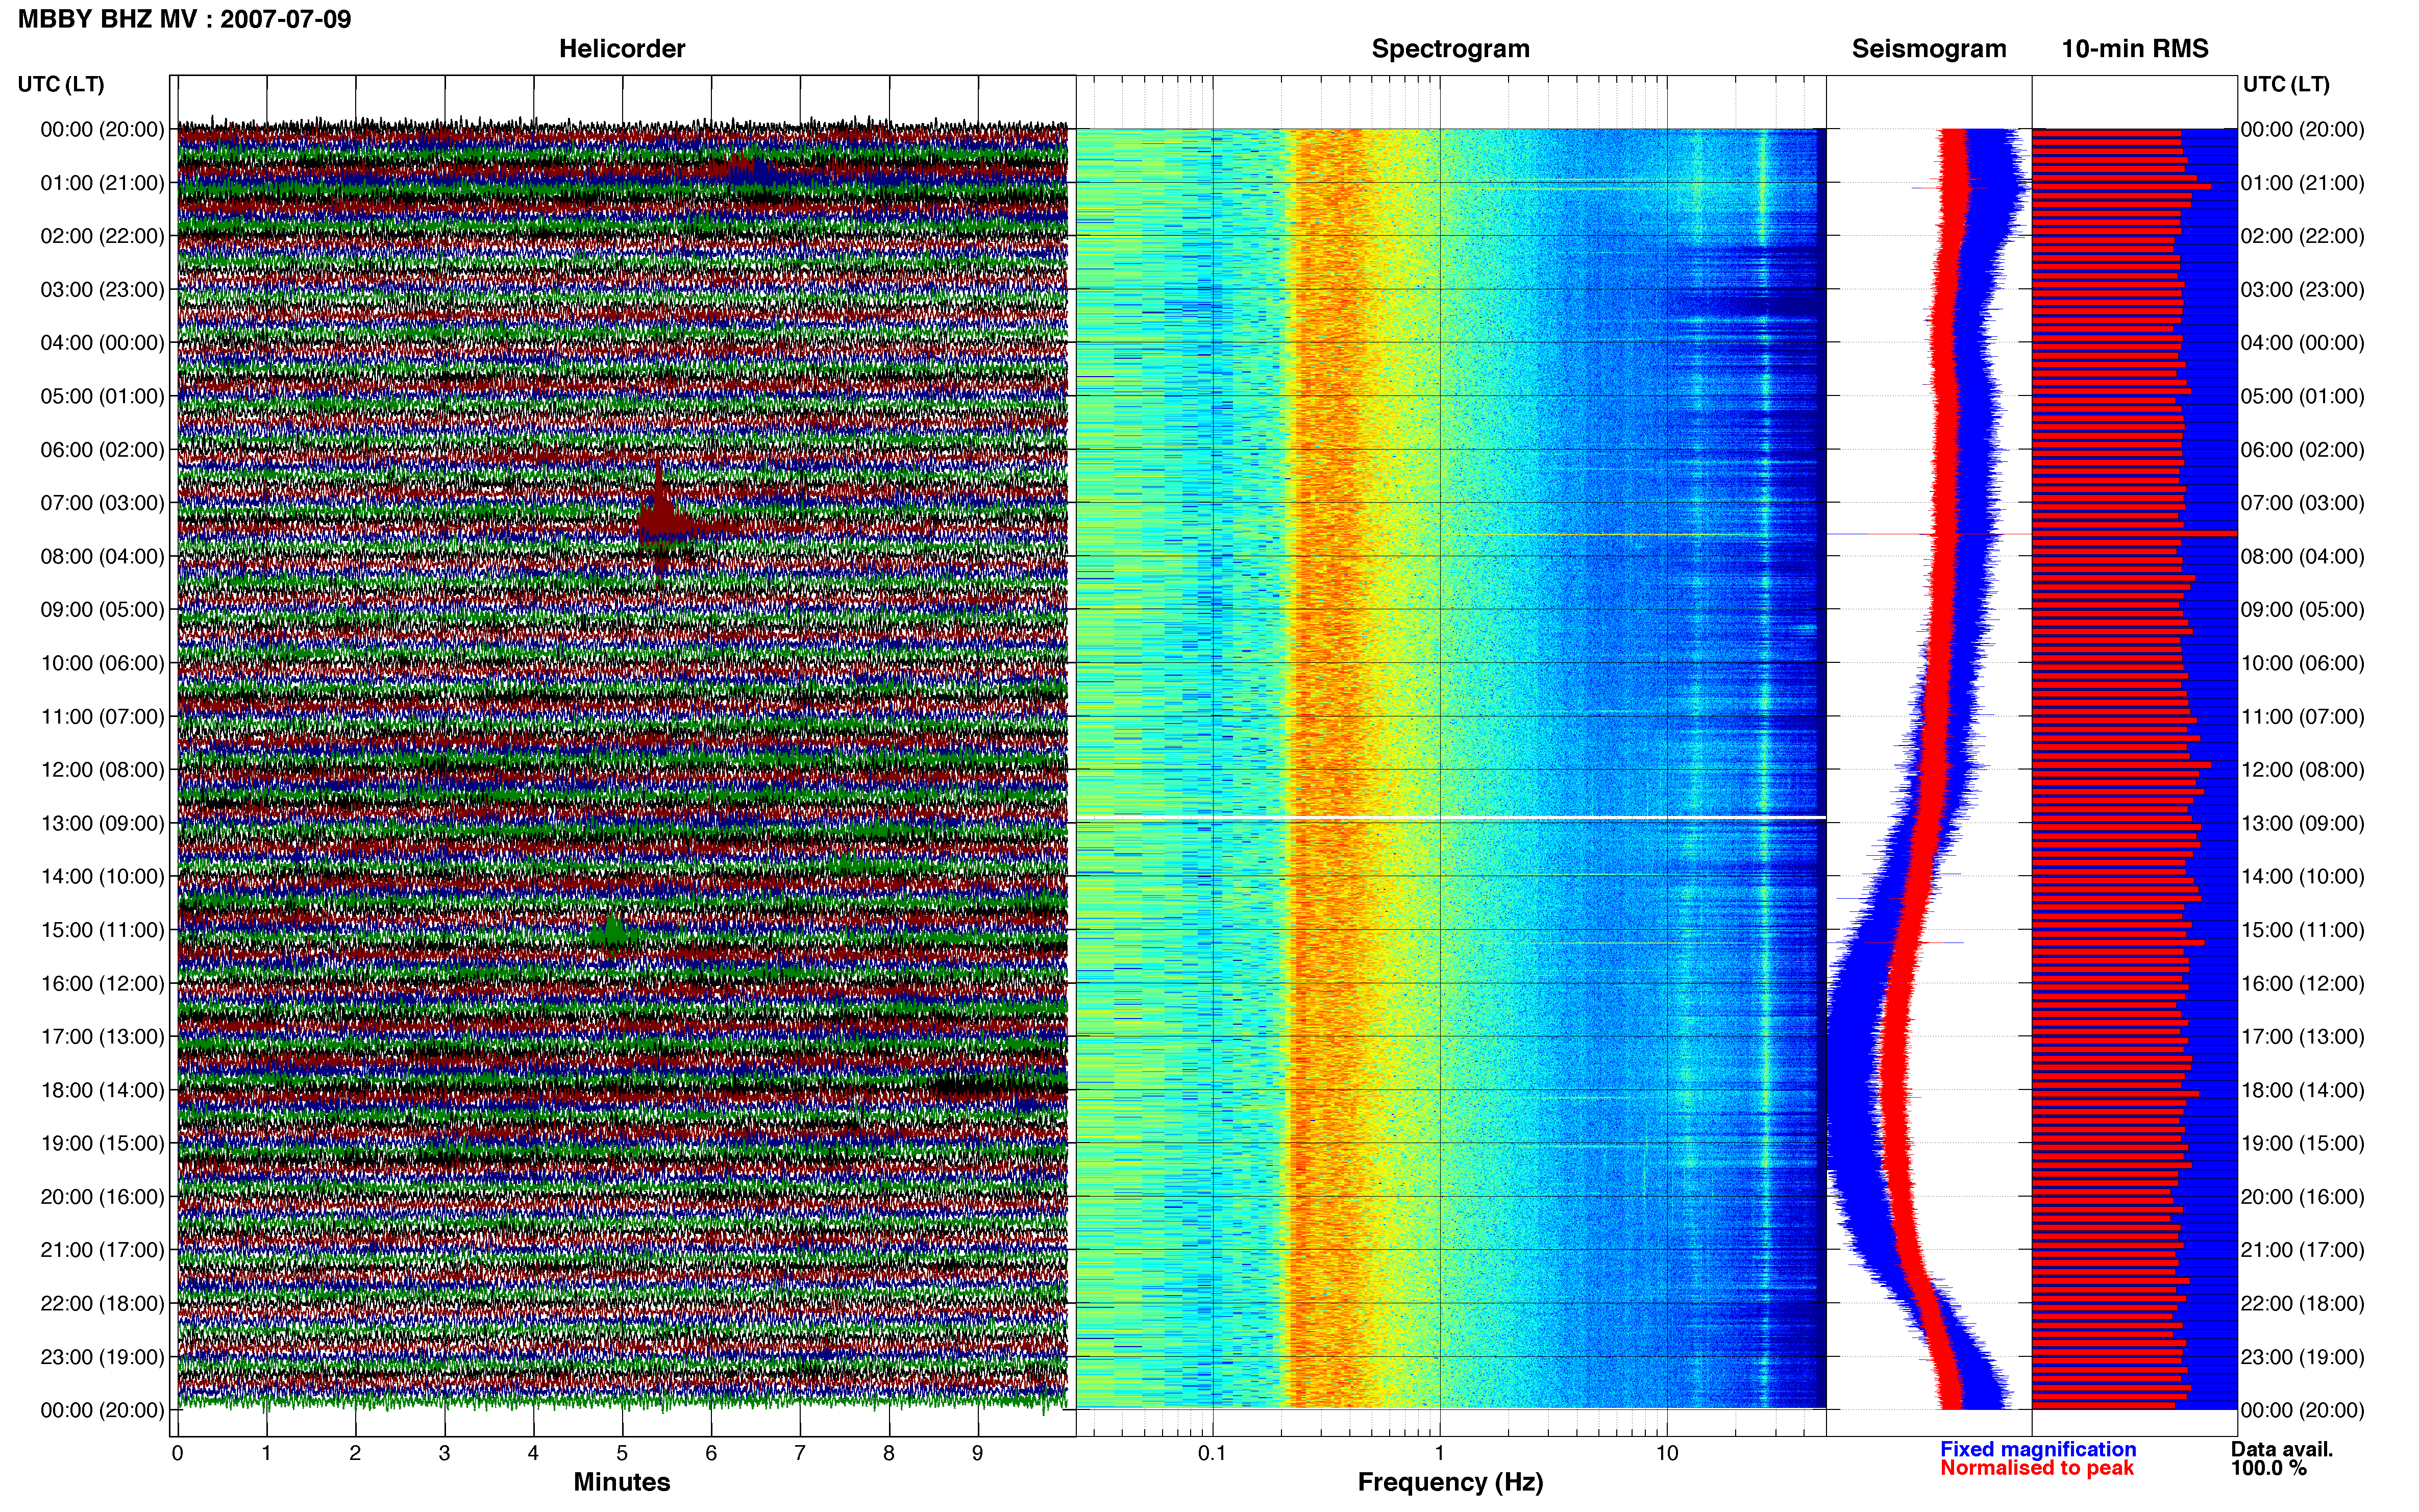Click '08:00 (04:00)' label beside the RMS panel

click(2303, 556)
